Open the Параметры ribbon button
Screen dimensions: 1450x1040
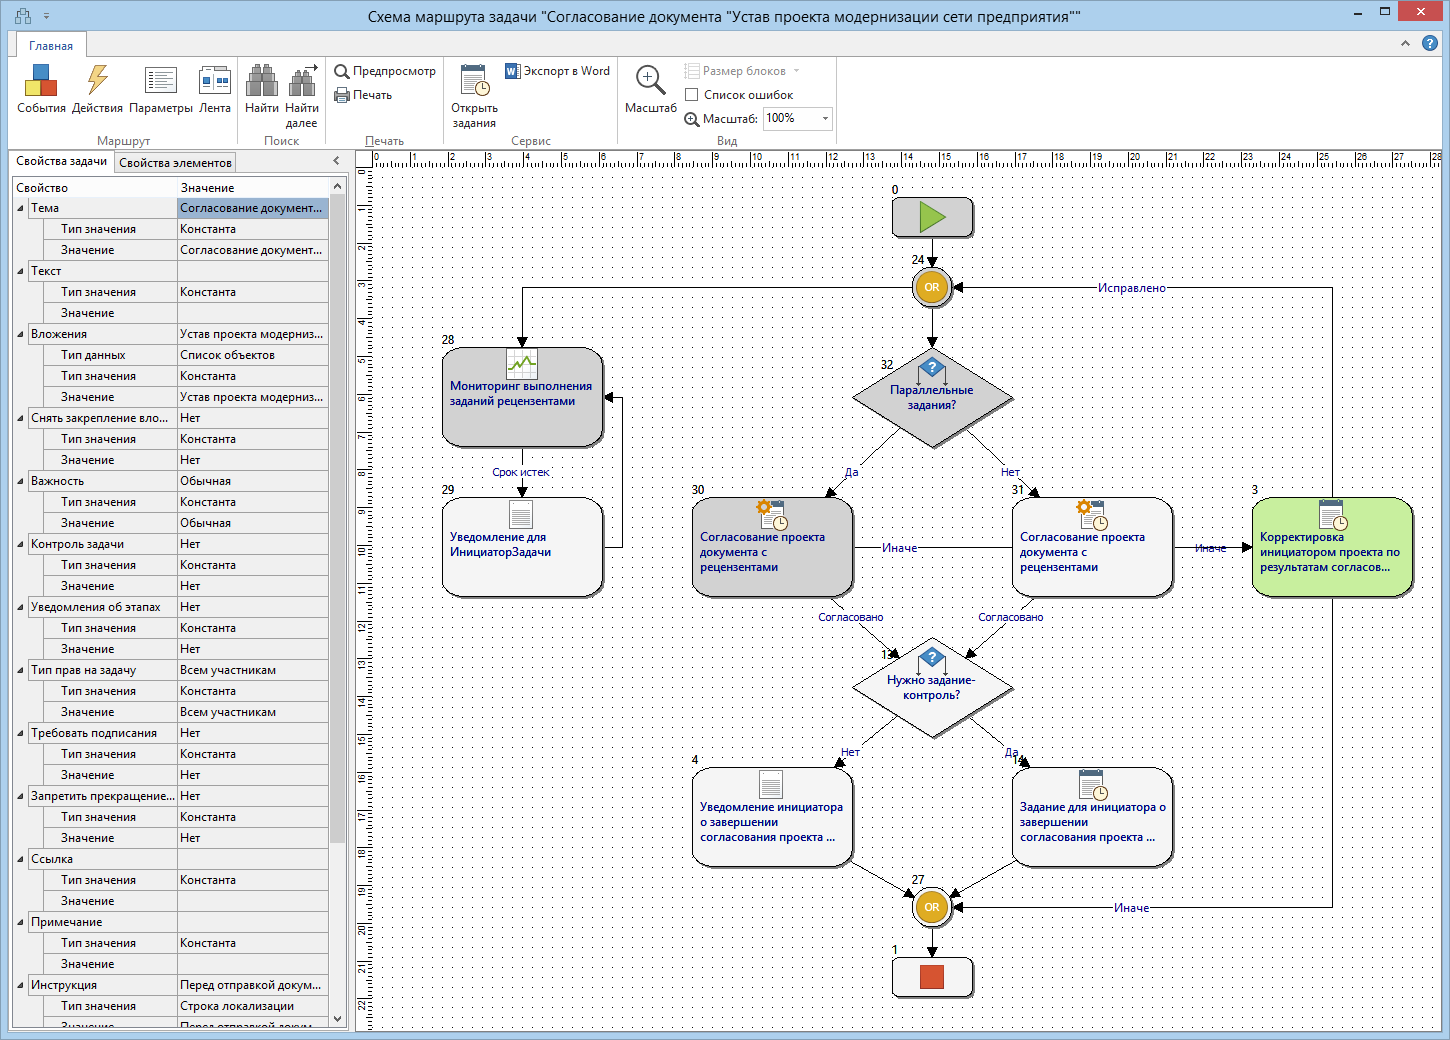pos(161,88)
